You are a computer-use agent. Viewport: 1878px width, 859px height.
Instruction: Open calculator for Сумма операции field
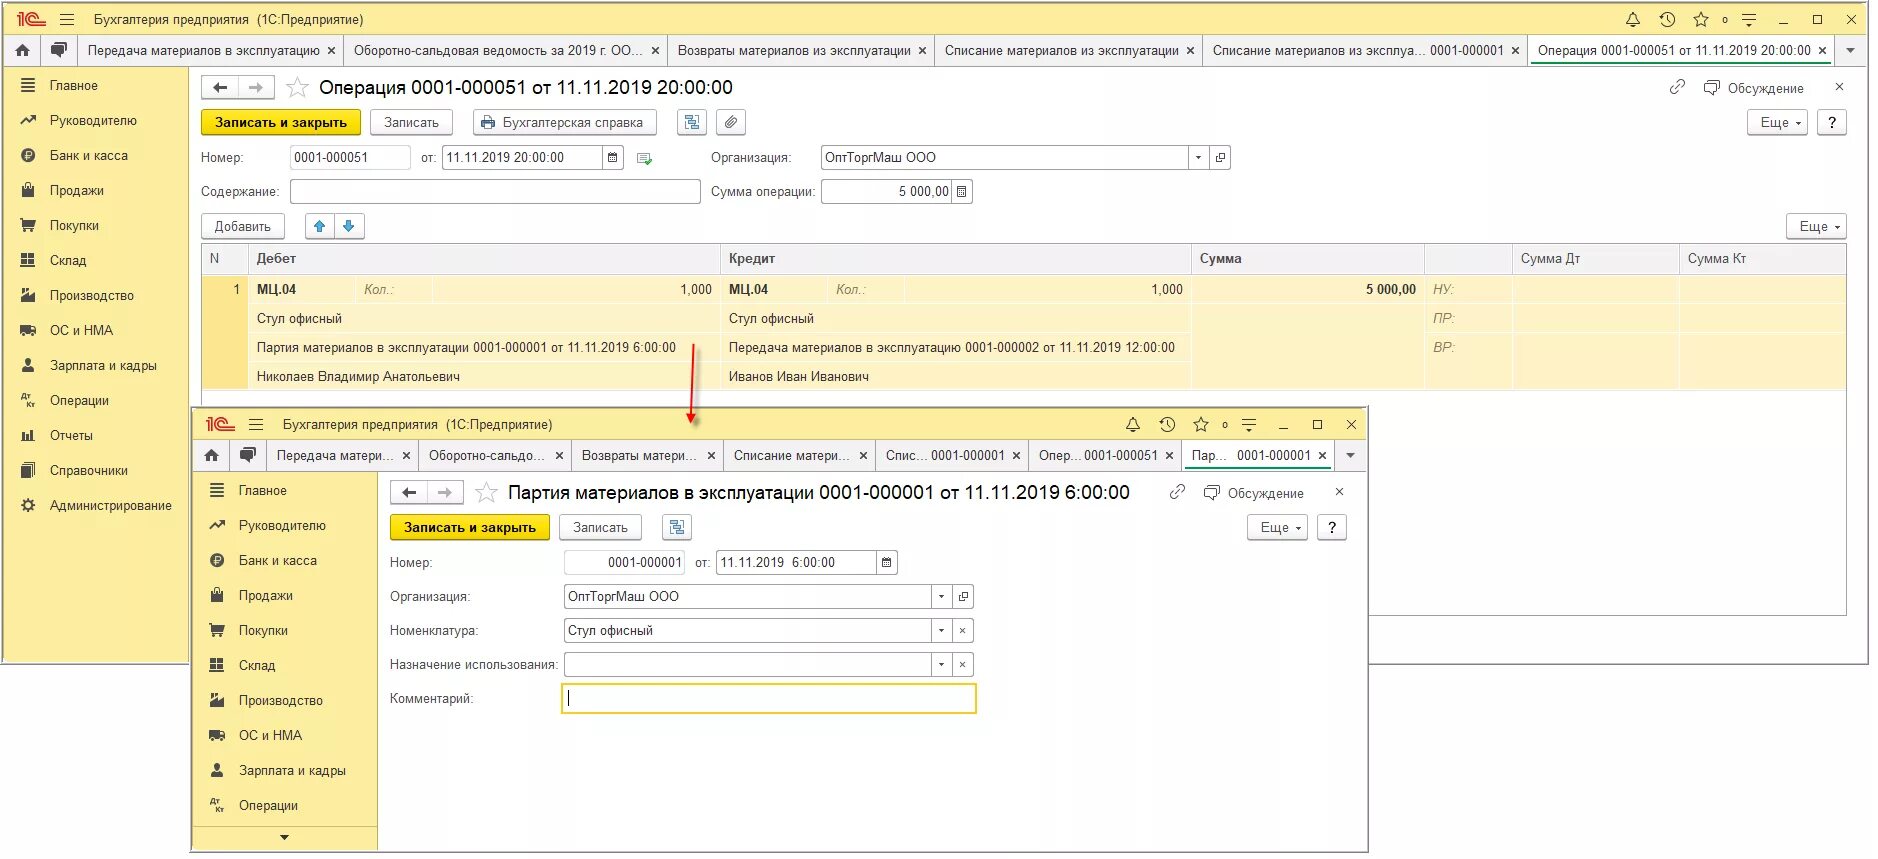[962, 191]
